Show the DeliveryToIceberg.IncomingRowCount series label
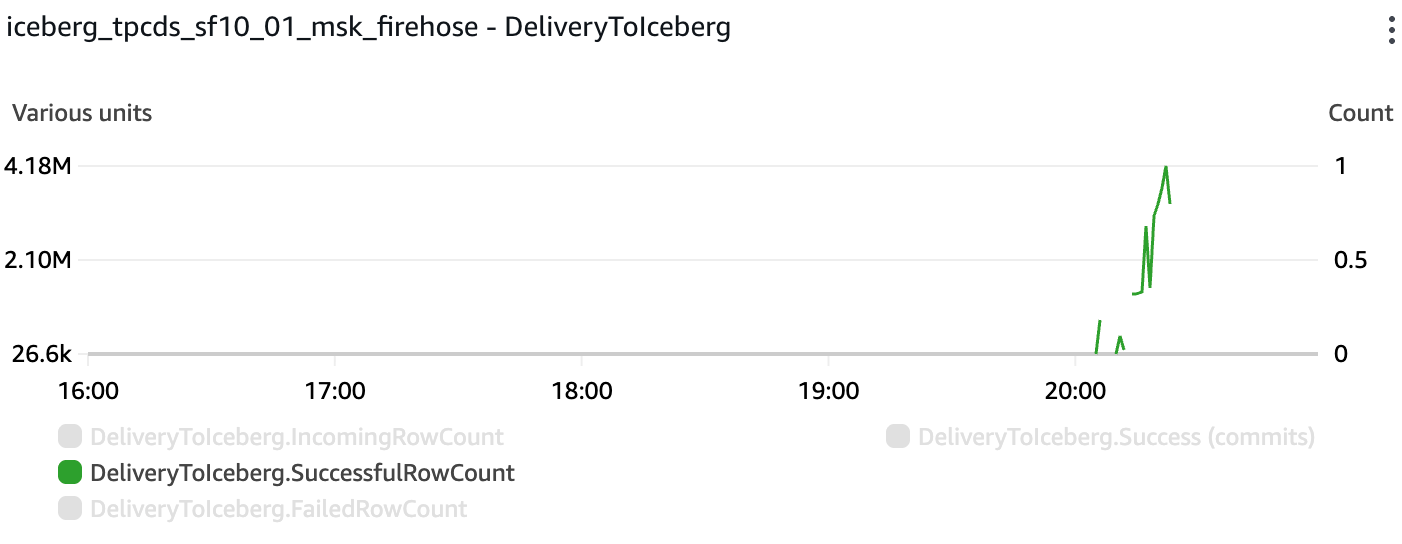Viewport: 1402px width, 544px height. 296,436
